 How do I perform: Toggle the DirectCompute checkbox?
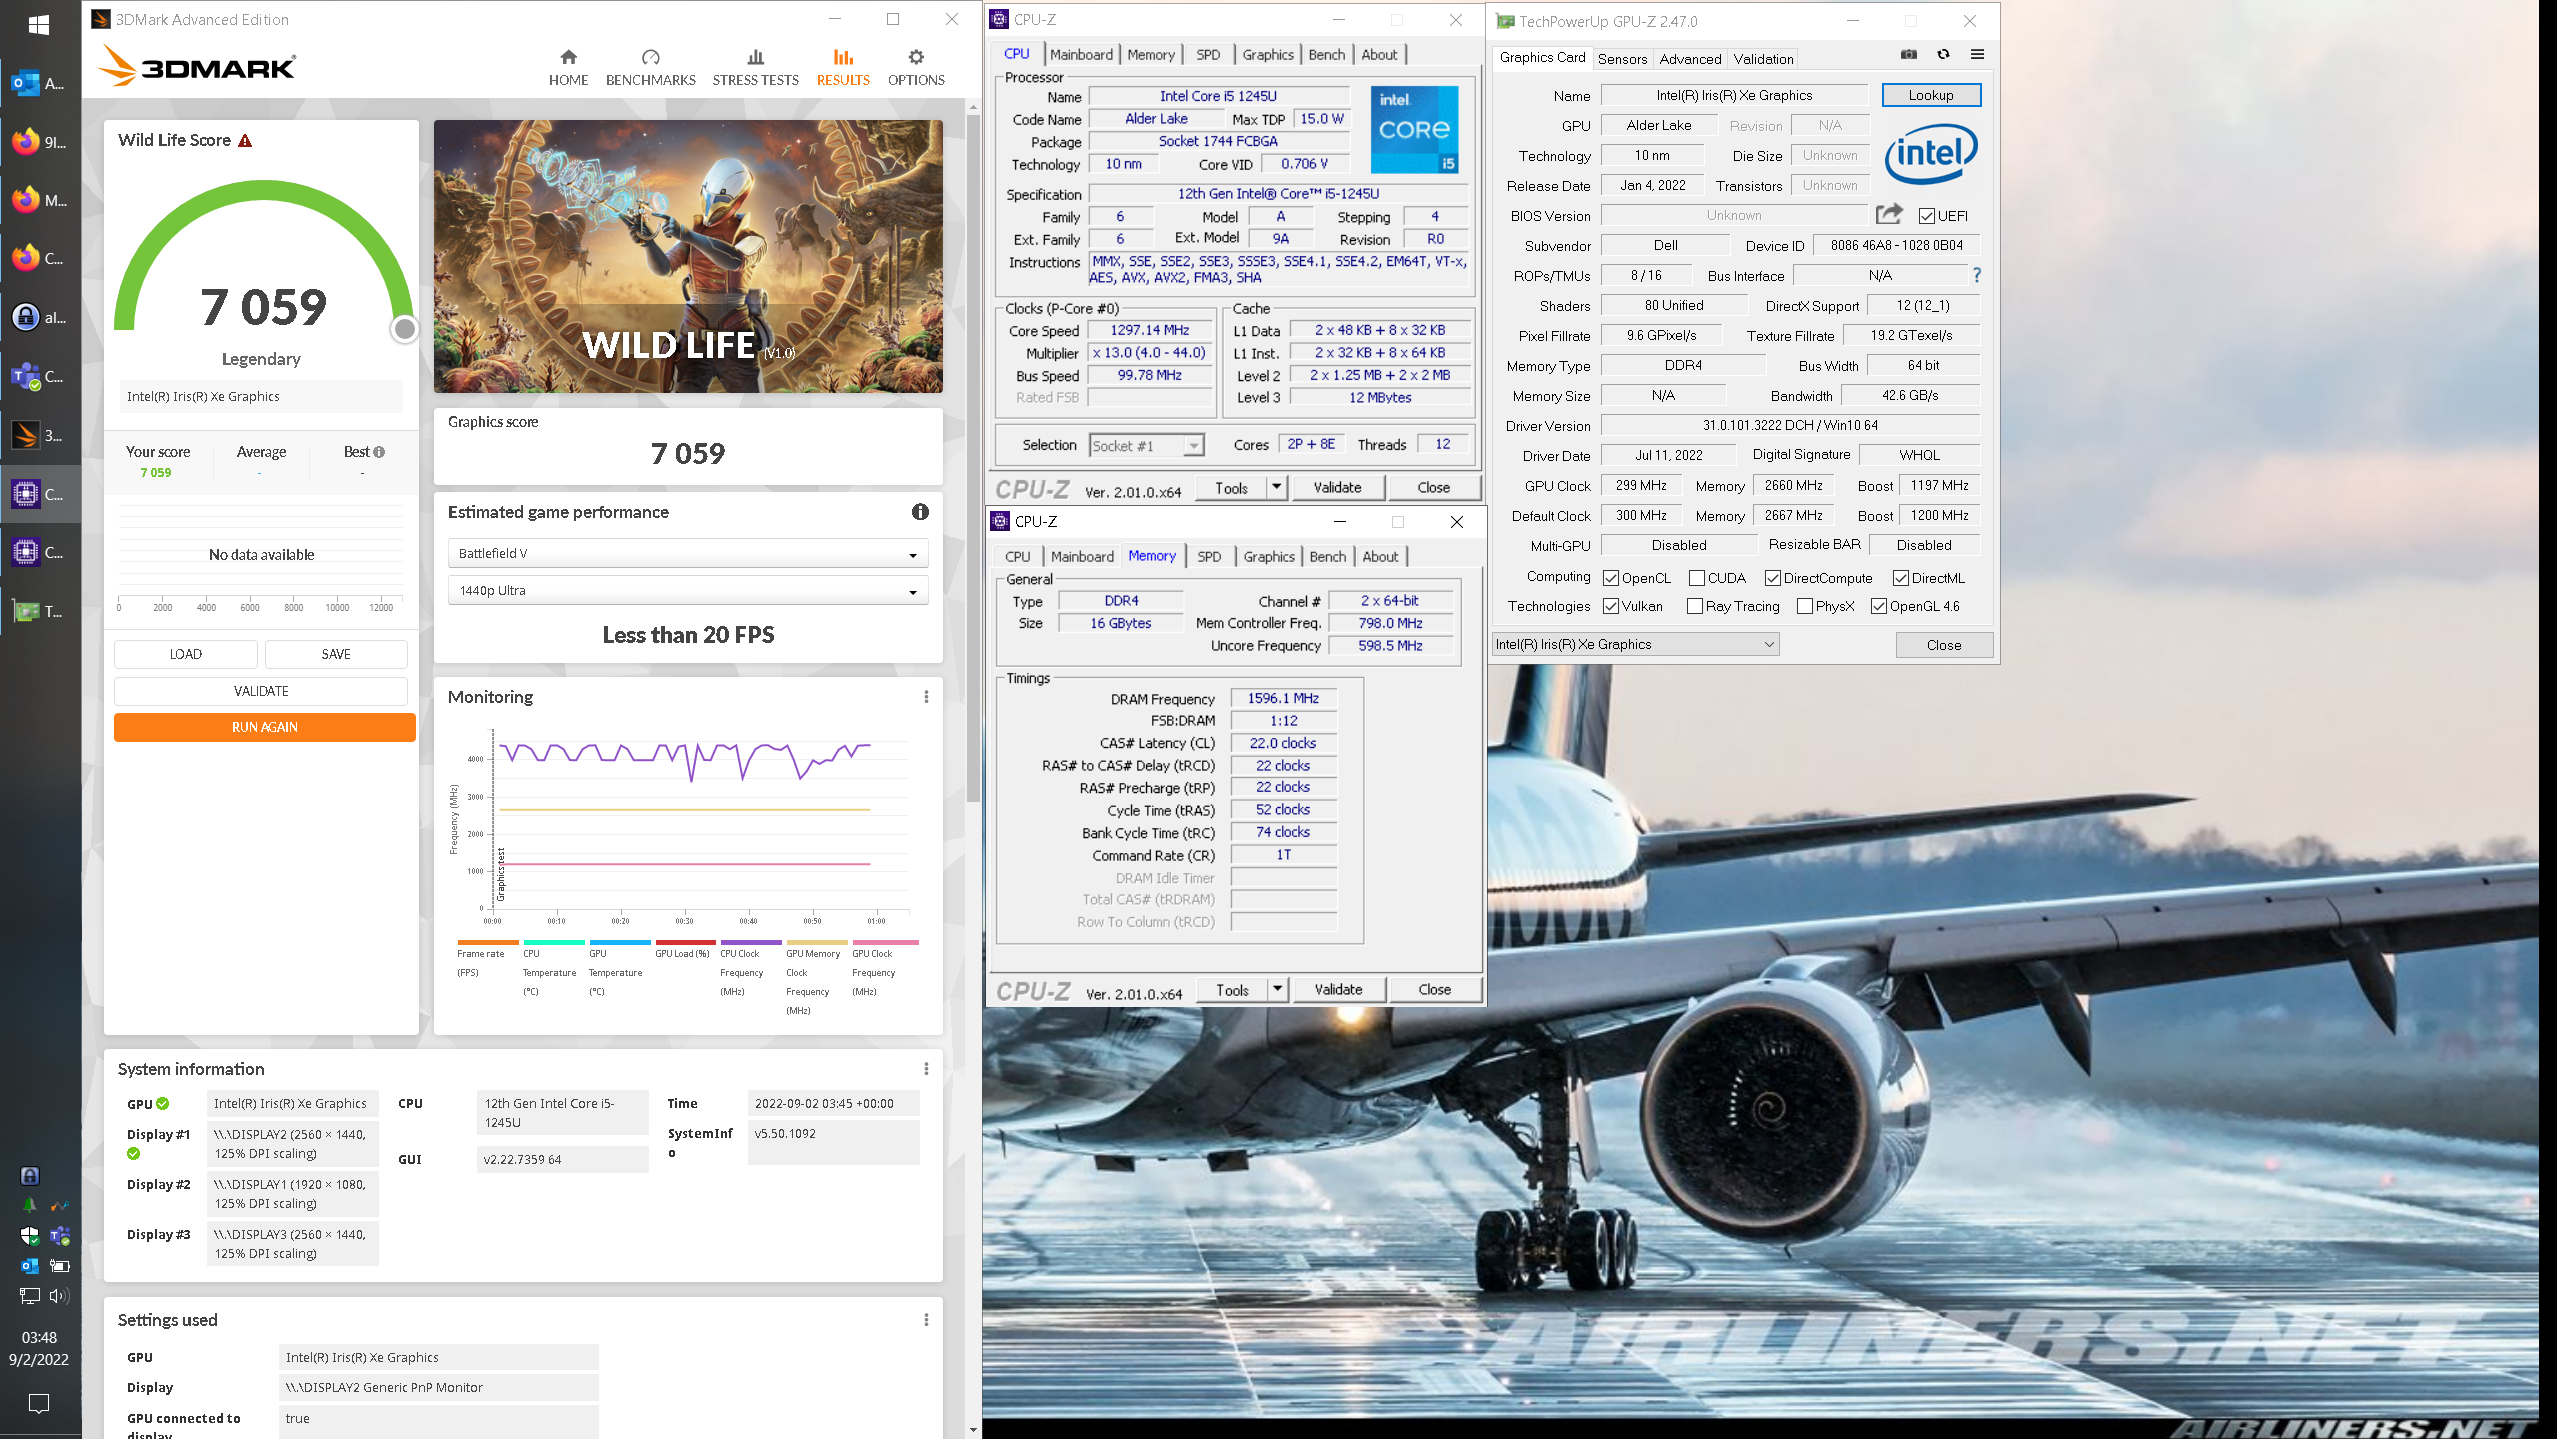pos(1773,578)
